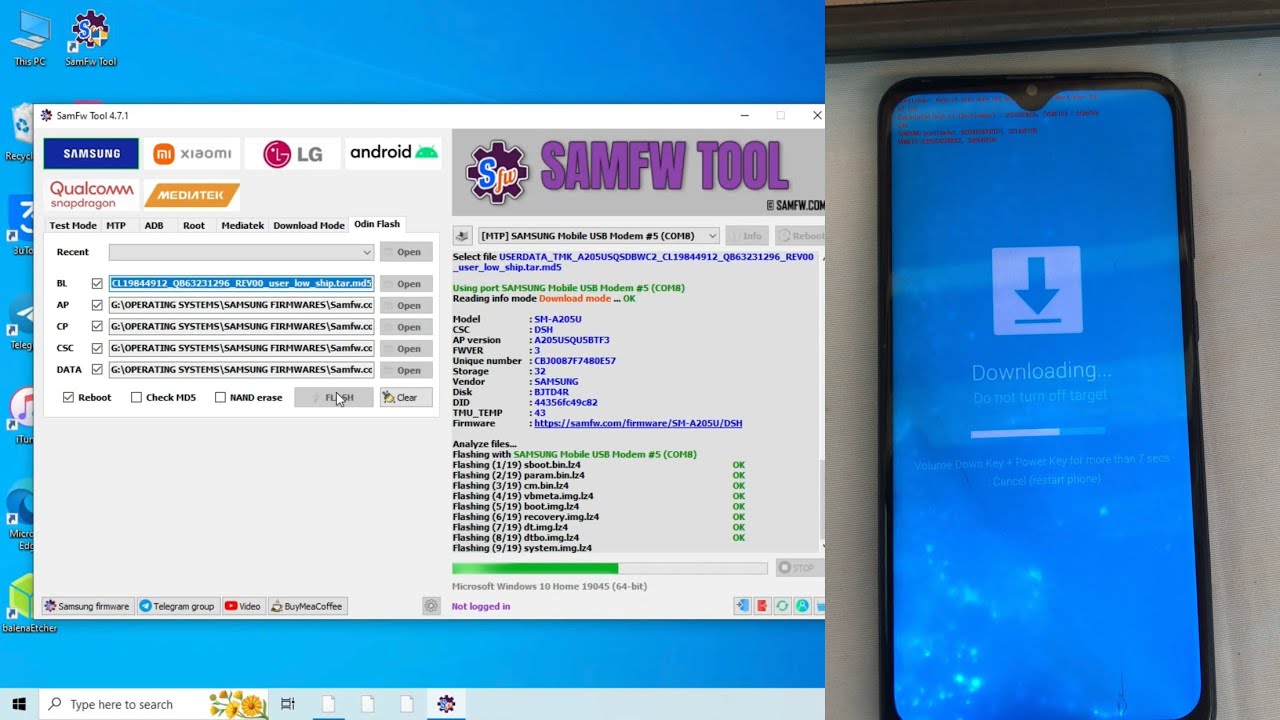Click the FLASH button
Viewport: 1280px width, 720px height.
pyautogui.click(x=334, y=397)
